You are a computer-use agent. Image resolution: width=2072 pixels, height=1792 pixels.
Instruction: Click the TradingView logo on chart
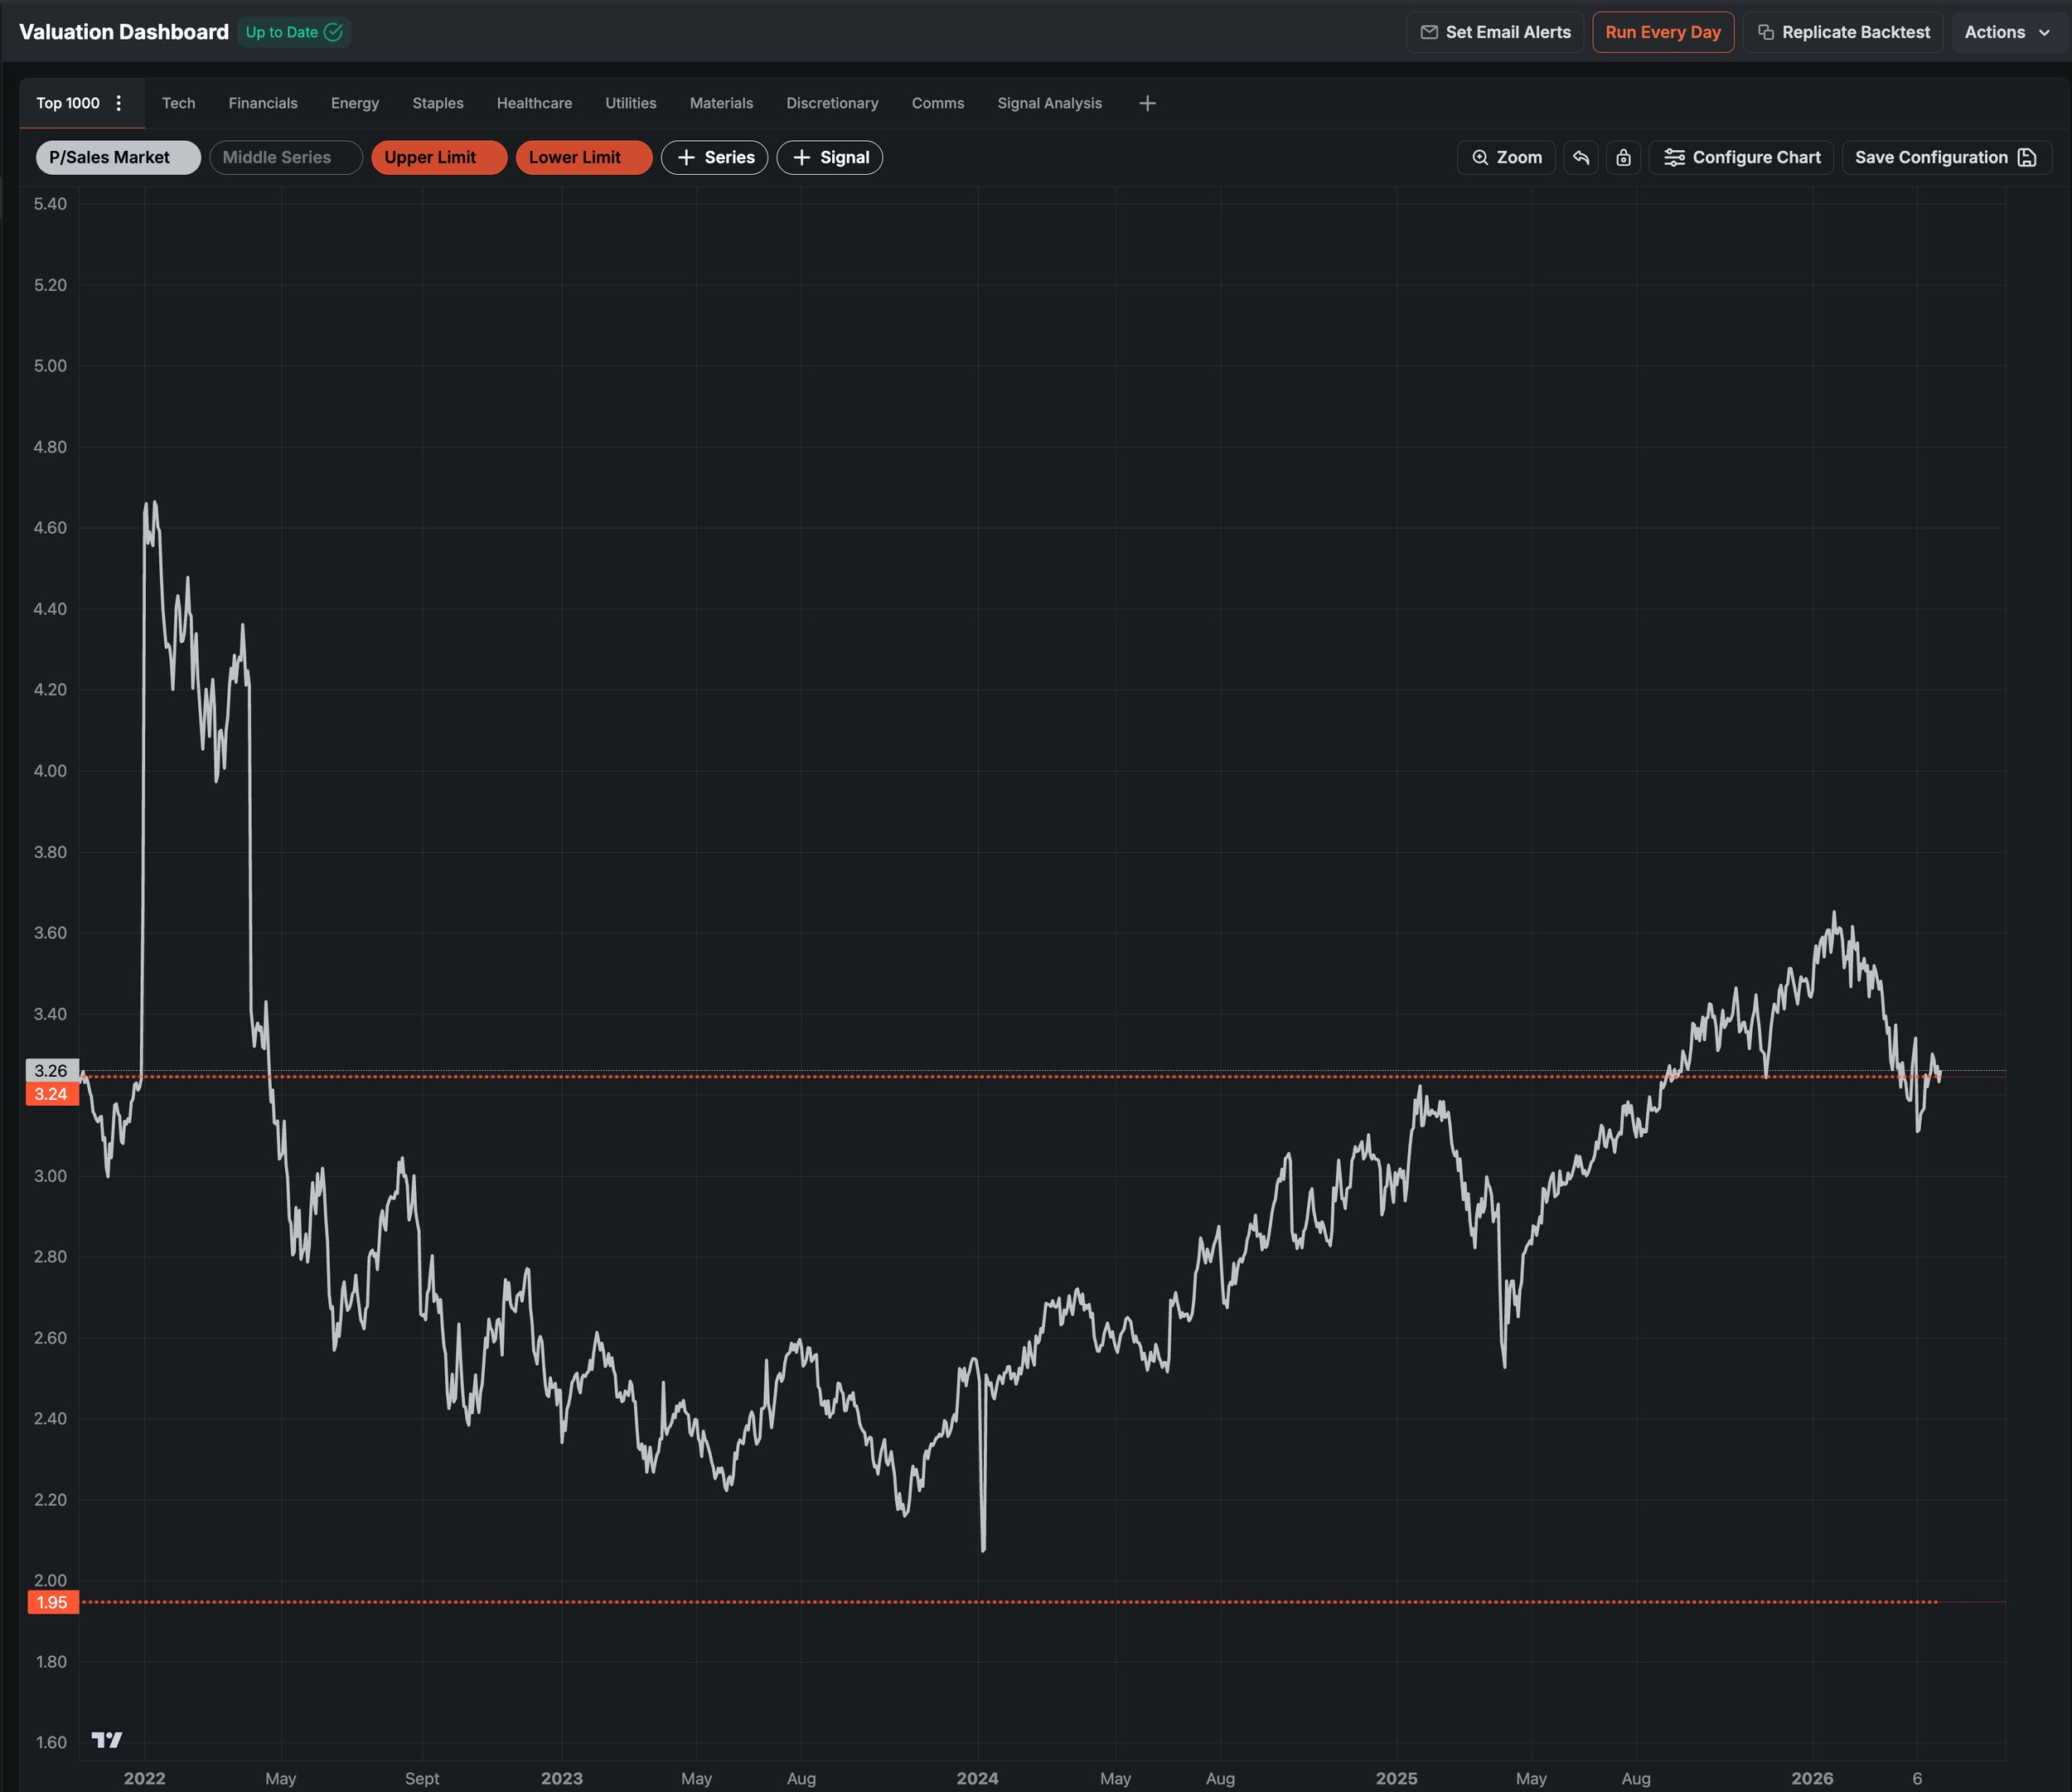[x=106, y=1740]
